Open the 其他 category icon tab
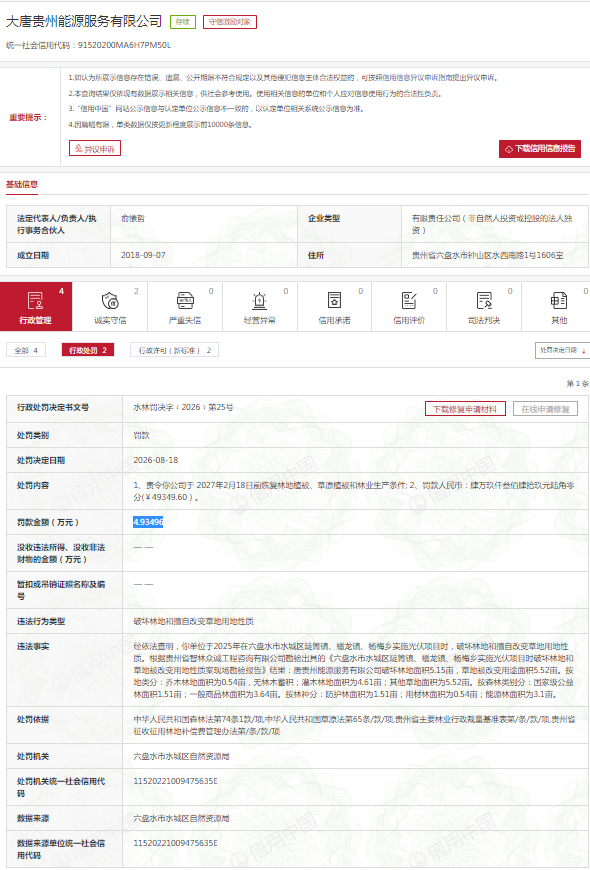Screen dimensions: 590x870 pos(558,301)
